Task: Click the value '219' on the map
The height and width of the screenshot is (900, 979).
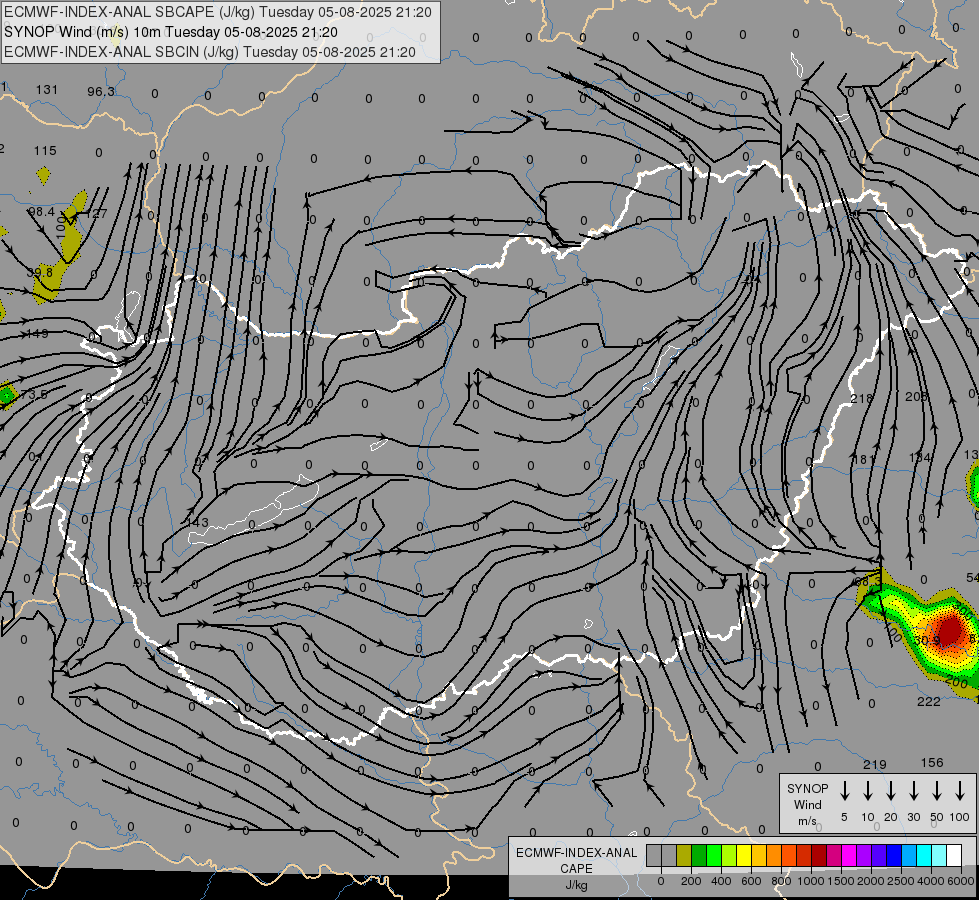Action: point(875,764)
